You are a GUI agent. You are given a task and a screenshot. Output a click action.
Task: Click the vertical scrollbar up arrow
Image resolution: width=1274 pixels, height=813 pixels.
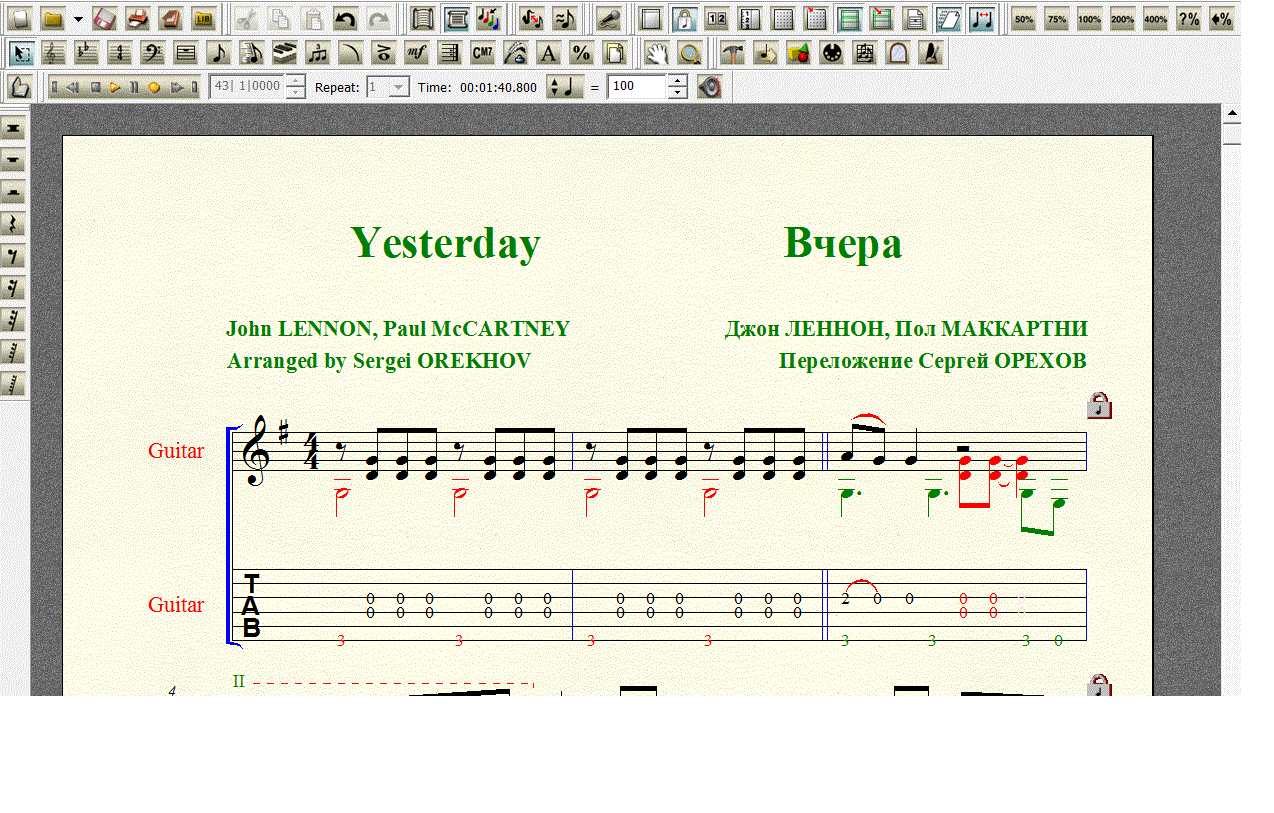[1232, 113]
